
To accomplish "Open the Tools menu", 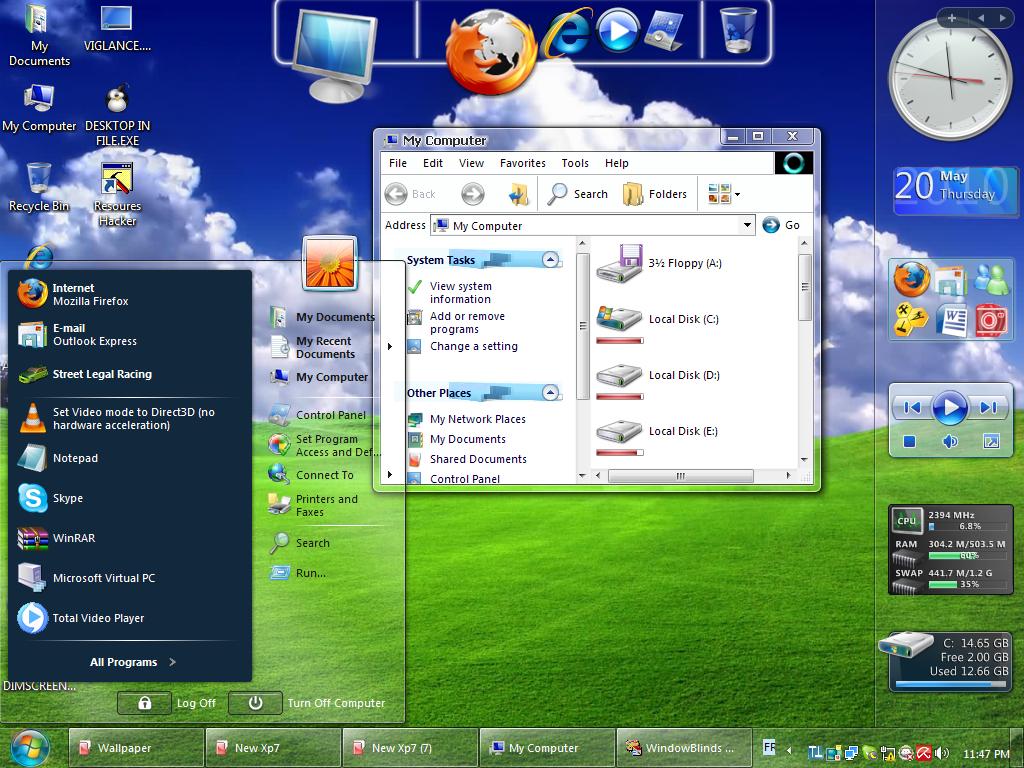I will (x=575, y=163).
